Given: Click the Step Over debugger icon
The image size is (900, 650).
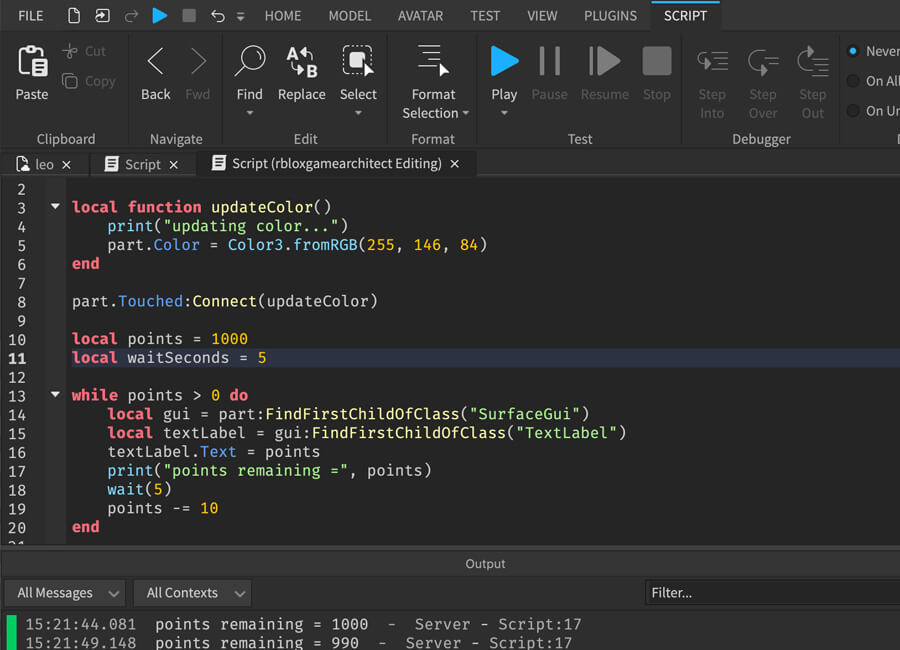Looking at the screenshot, I should click(763, 62).
